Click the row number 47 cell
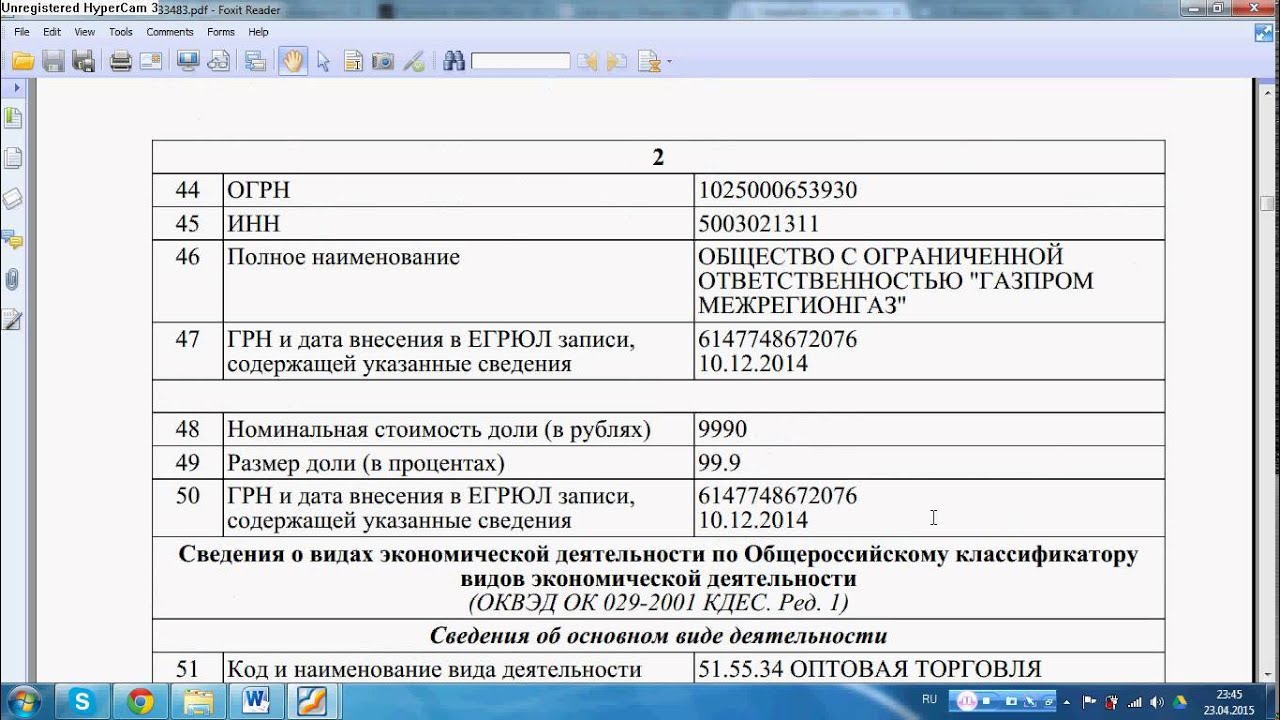The width and height of the screenshot is (1280, 720). (x=187, y=351)
